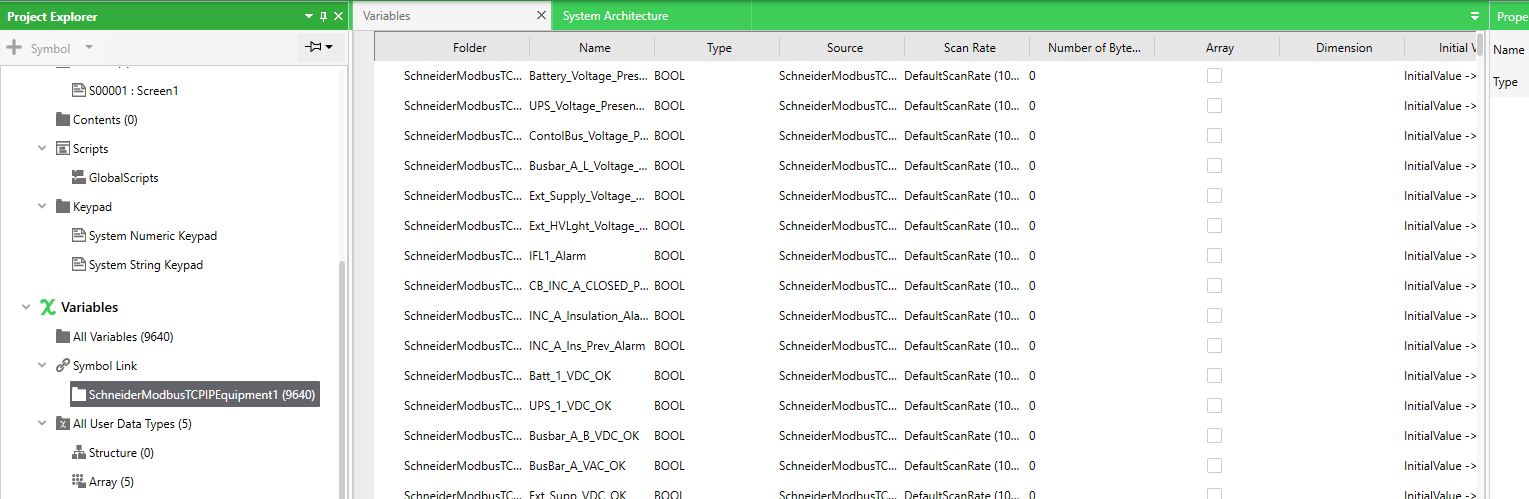Click the Type field in Properties panel

click(x=1508, y=82)
